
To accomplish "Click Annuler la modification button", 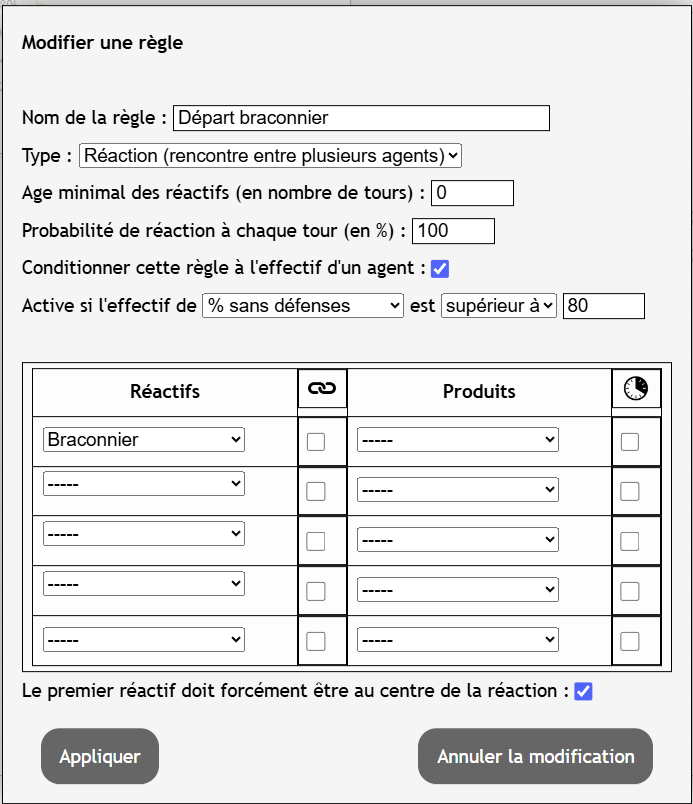I will click(x=536, y=756).
